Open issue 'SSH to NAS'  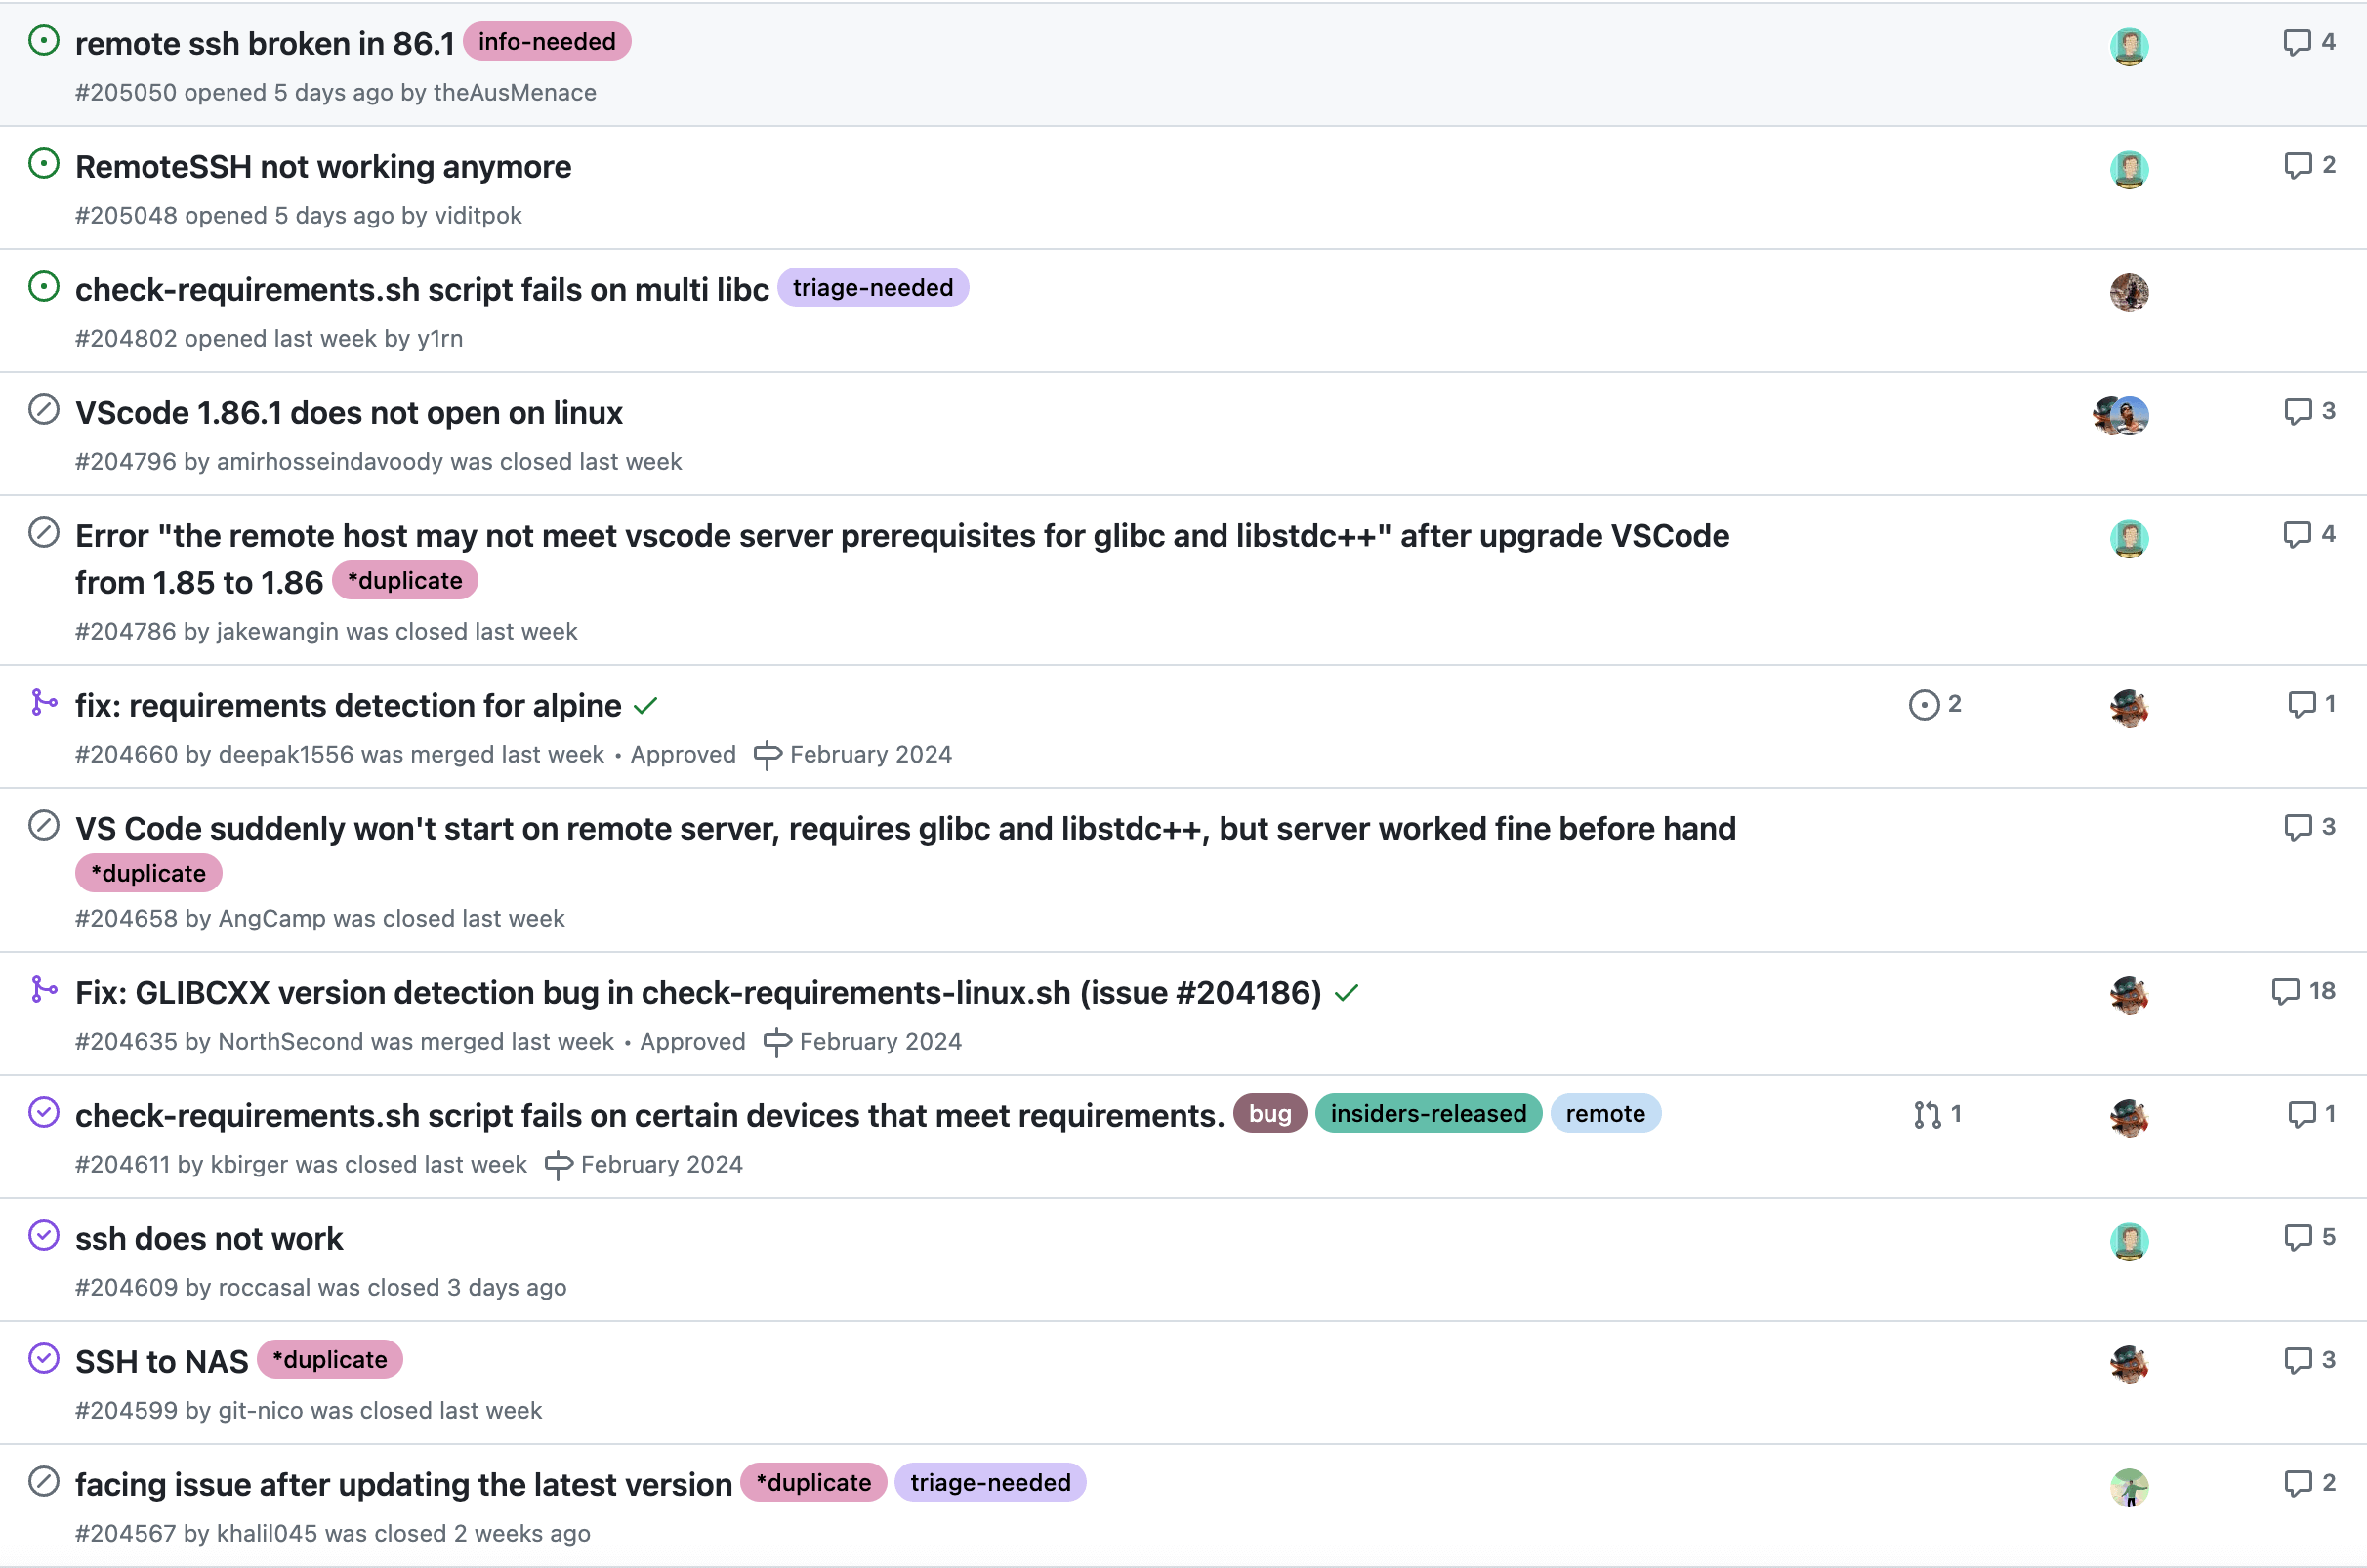point(162,1361)
